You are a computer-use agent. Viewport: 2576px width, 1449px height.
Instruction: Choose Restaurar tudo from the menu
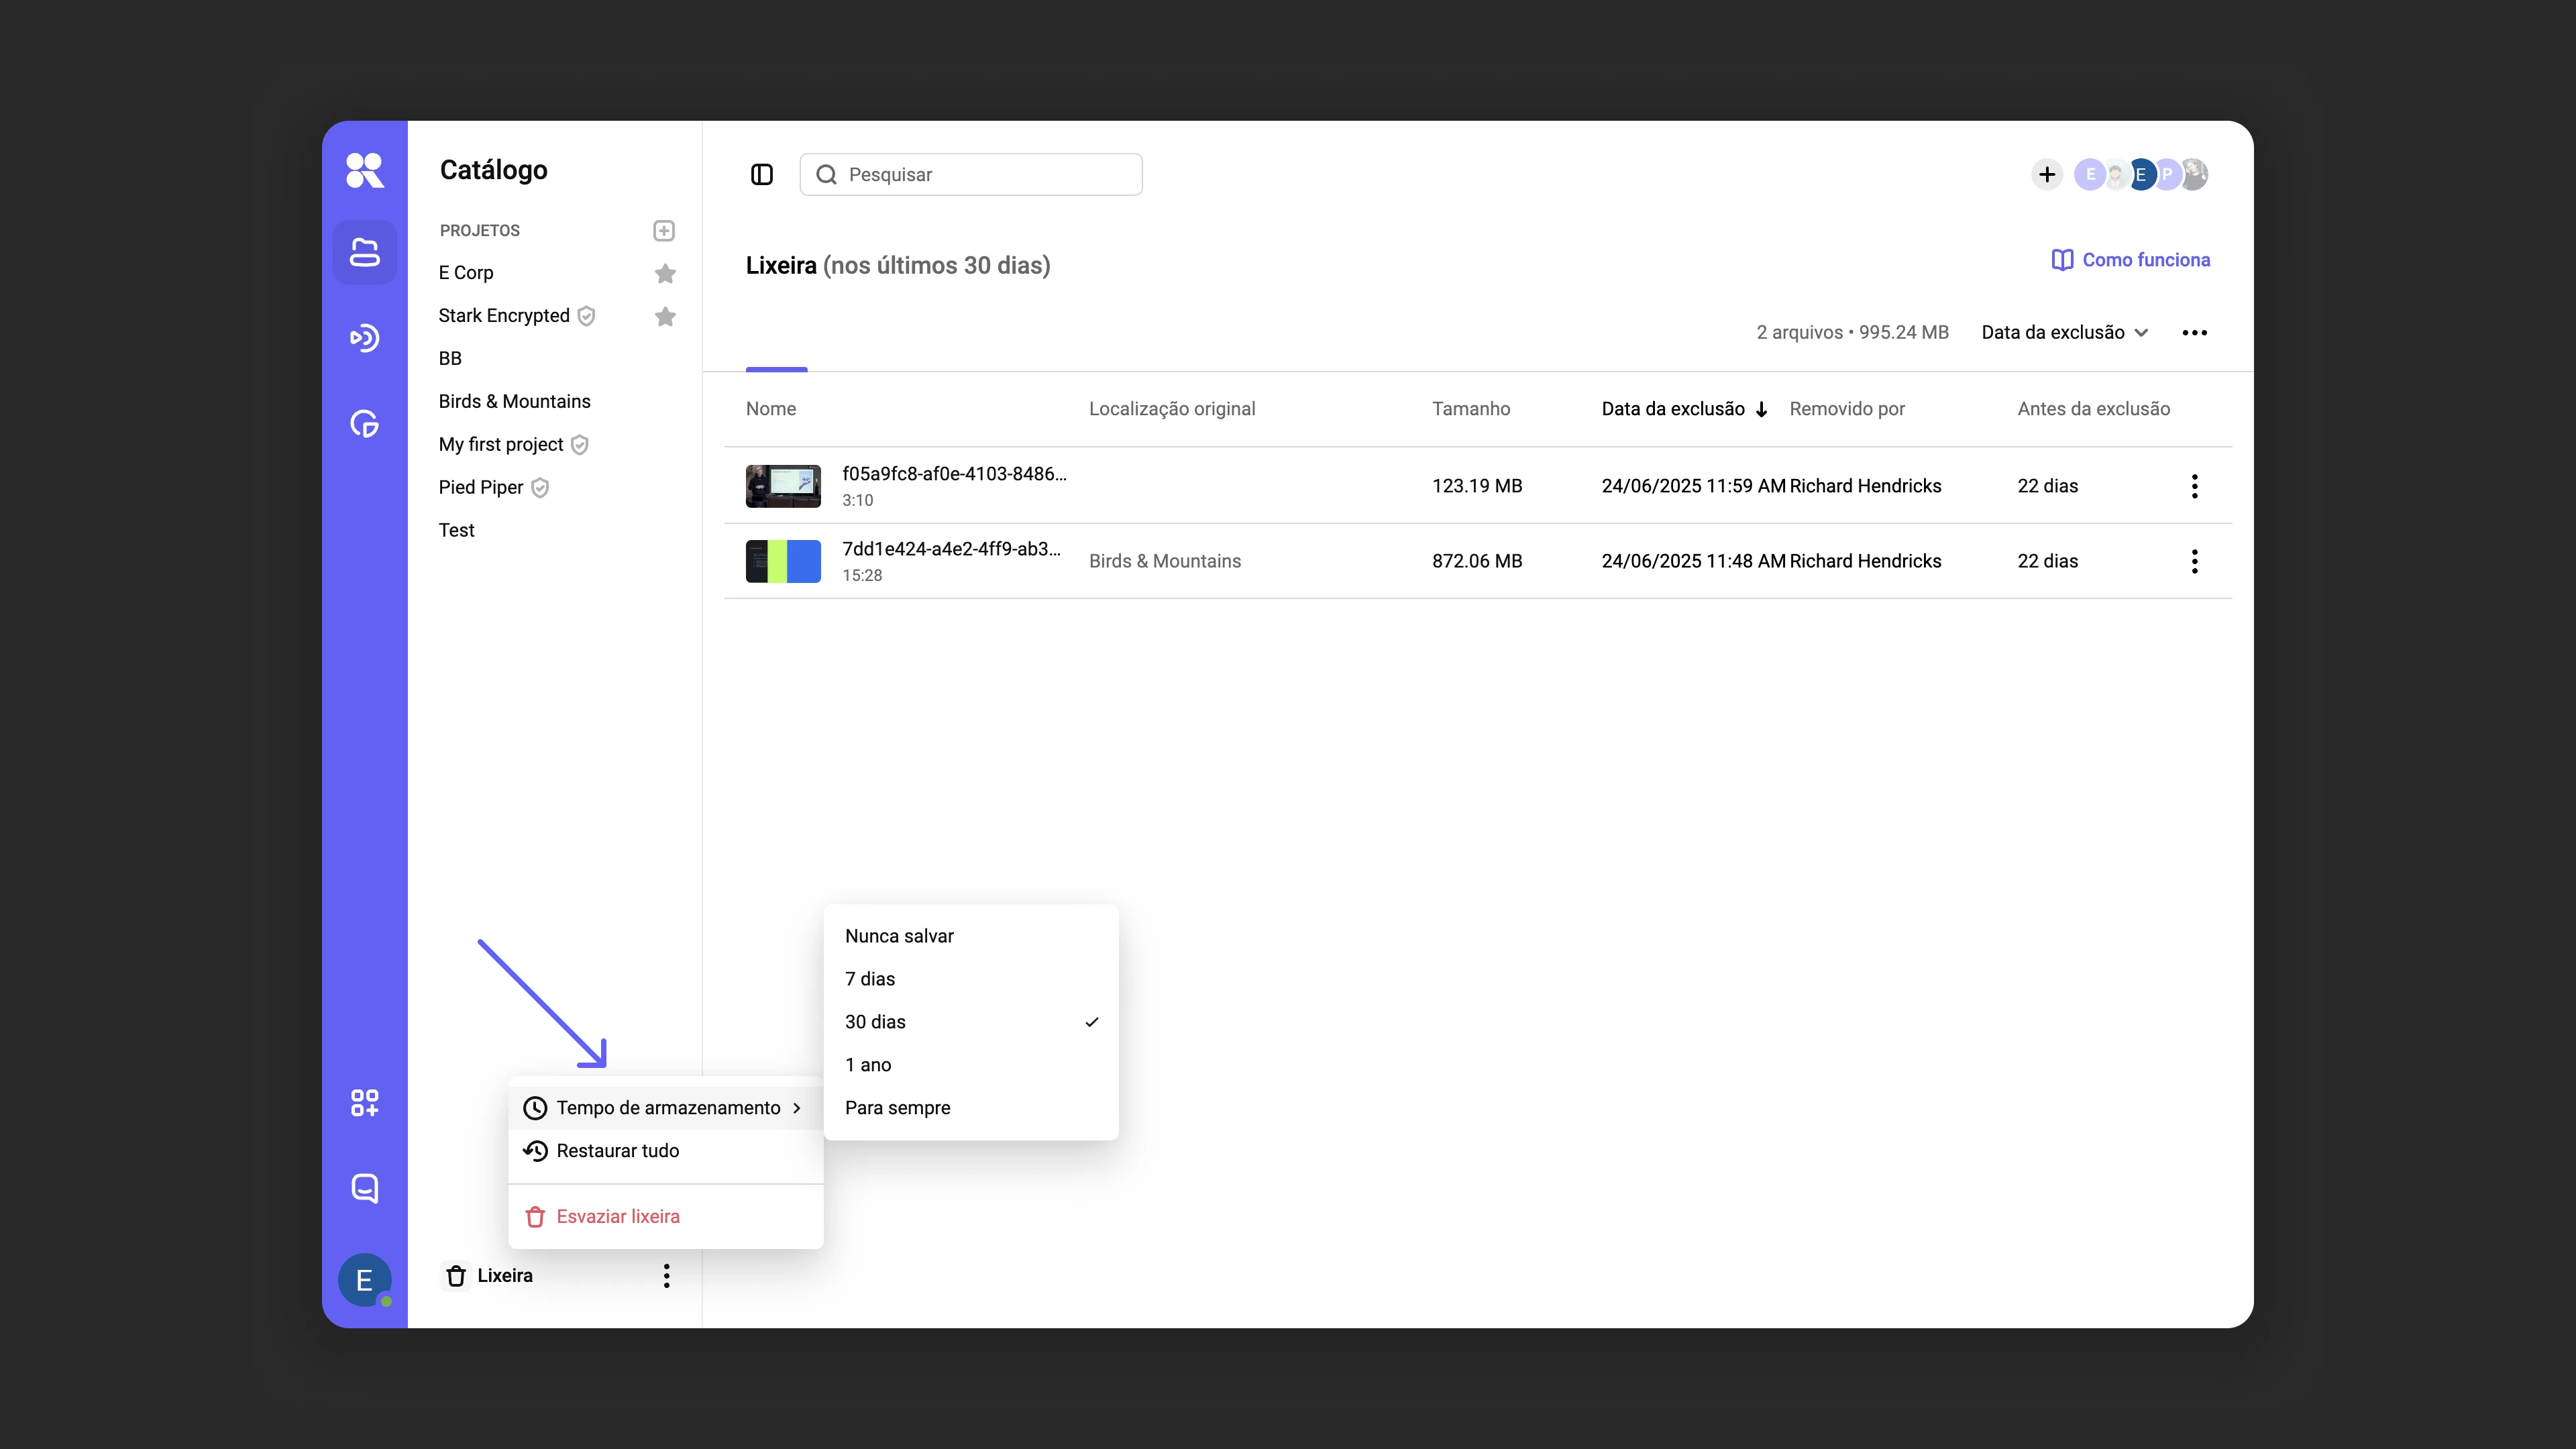(665, 1151)
